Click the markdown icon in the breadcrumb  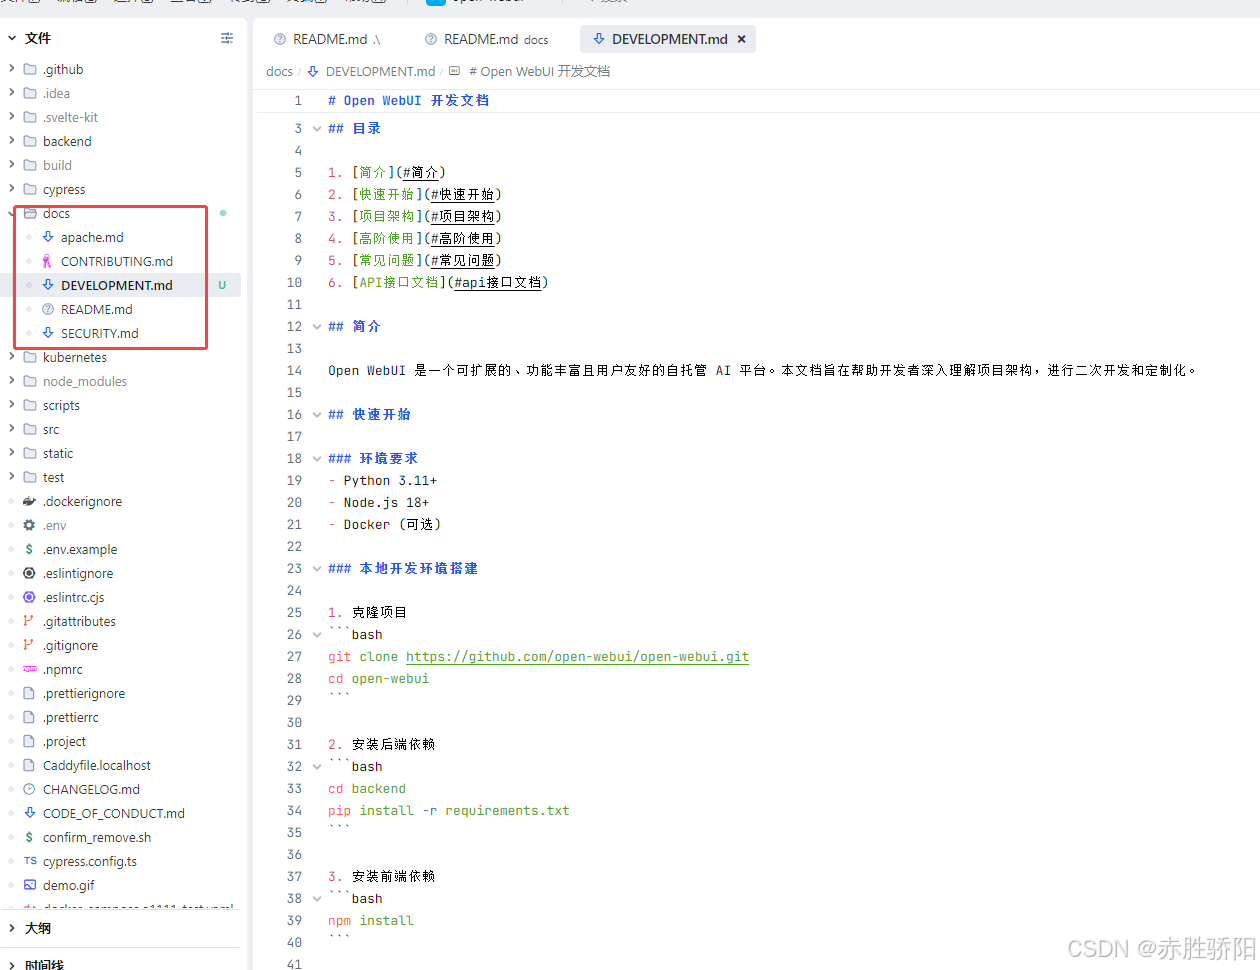(313, 71)
